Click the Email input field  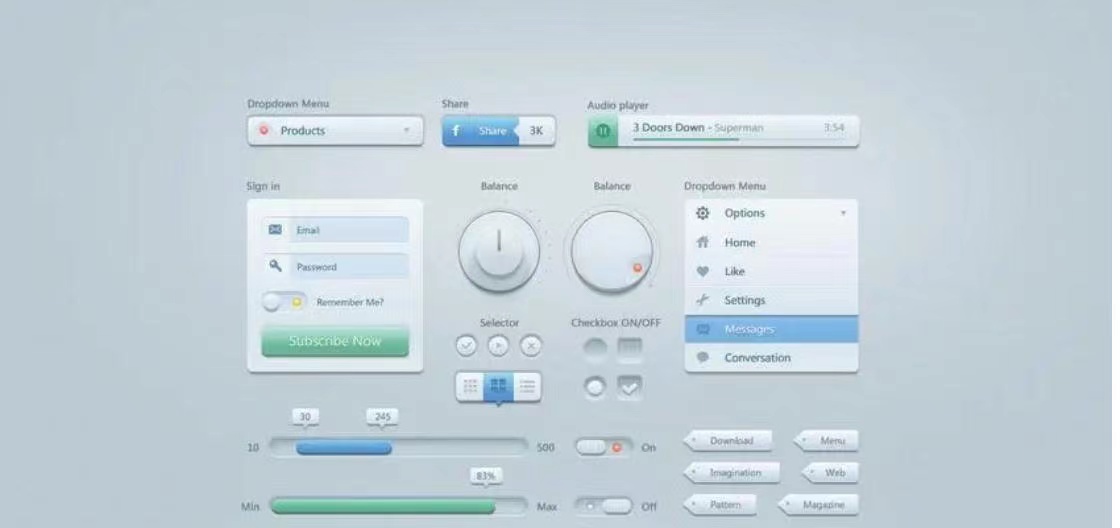[x=336, y=230]
